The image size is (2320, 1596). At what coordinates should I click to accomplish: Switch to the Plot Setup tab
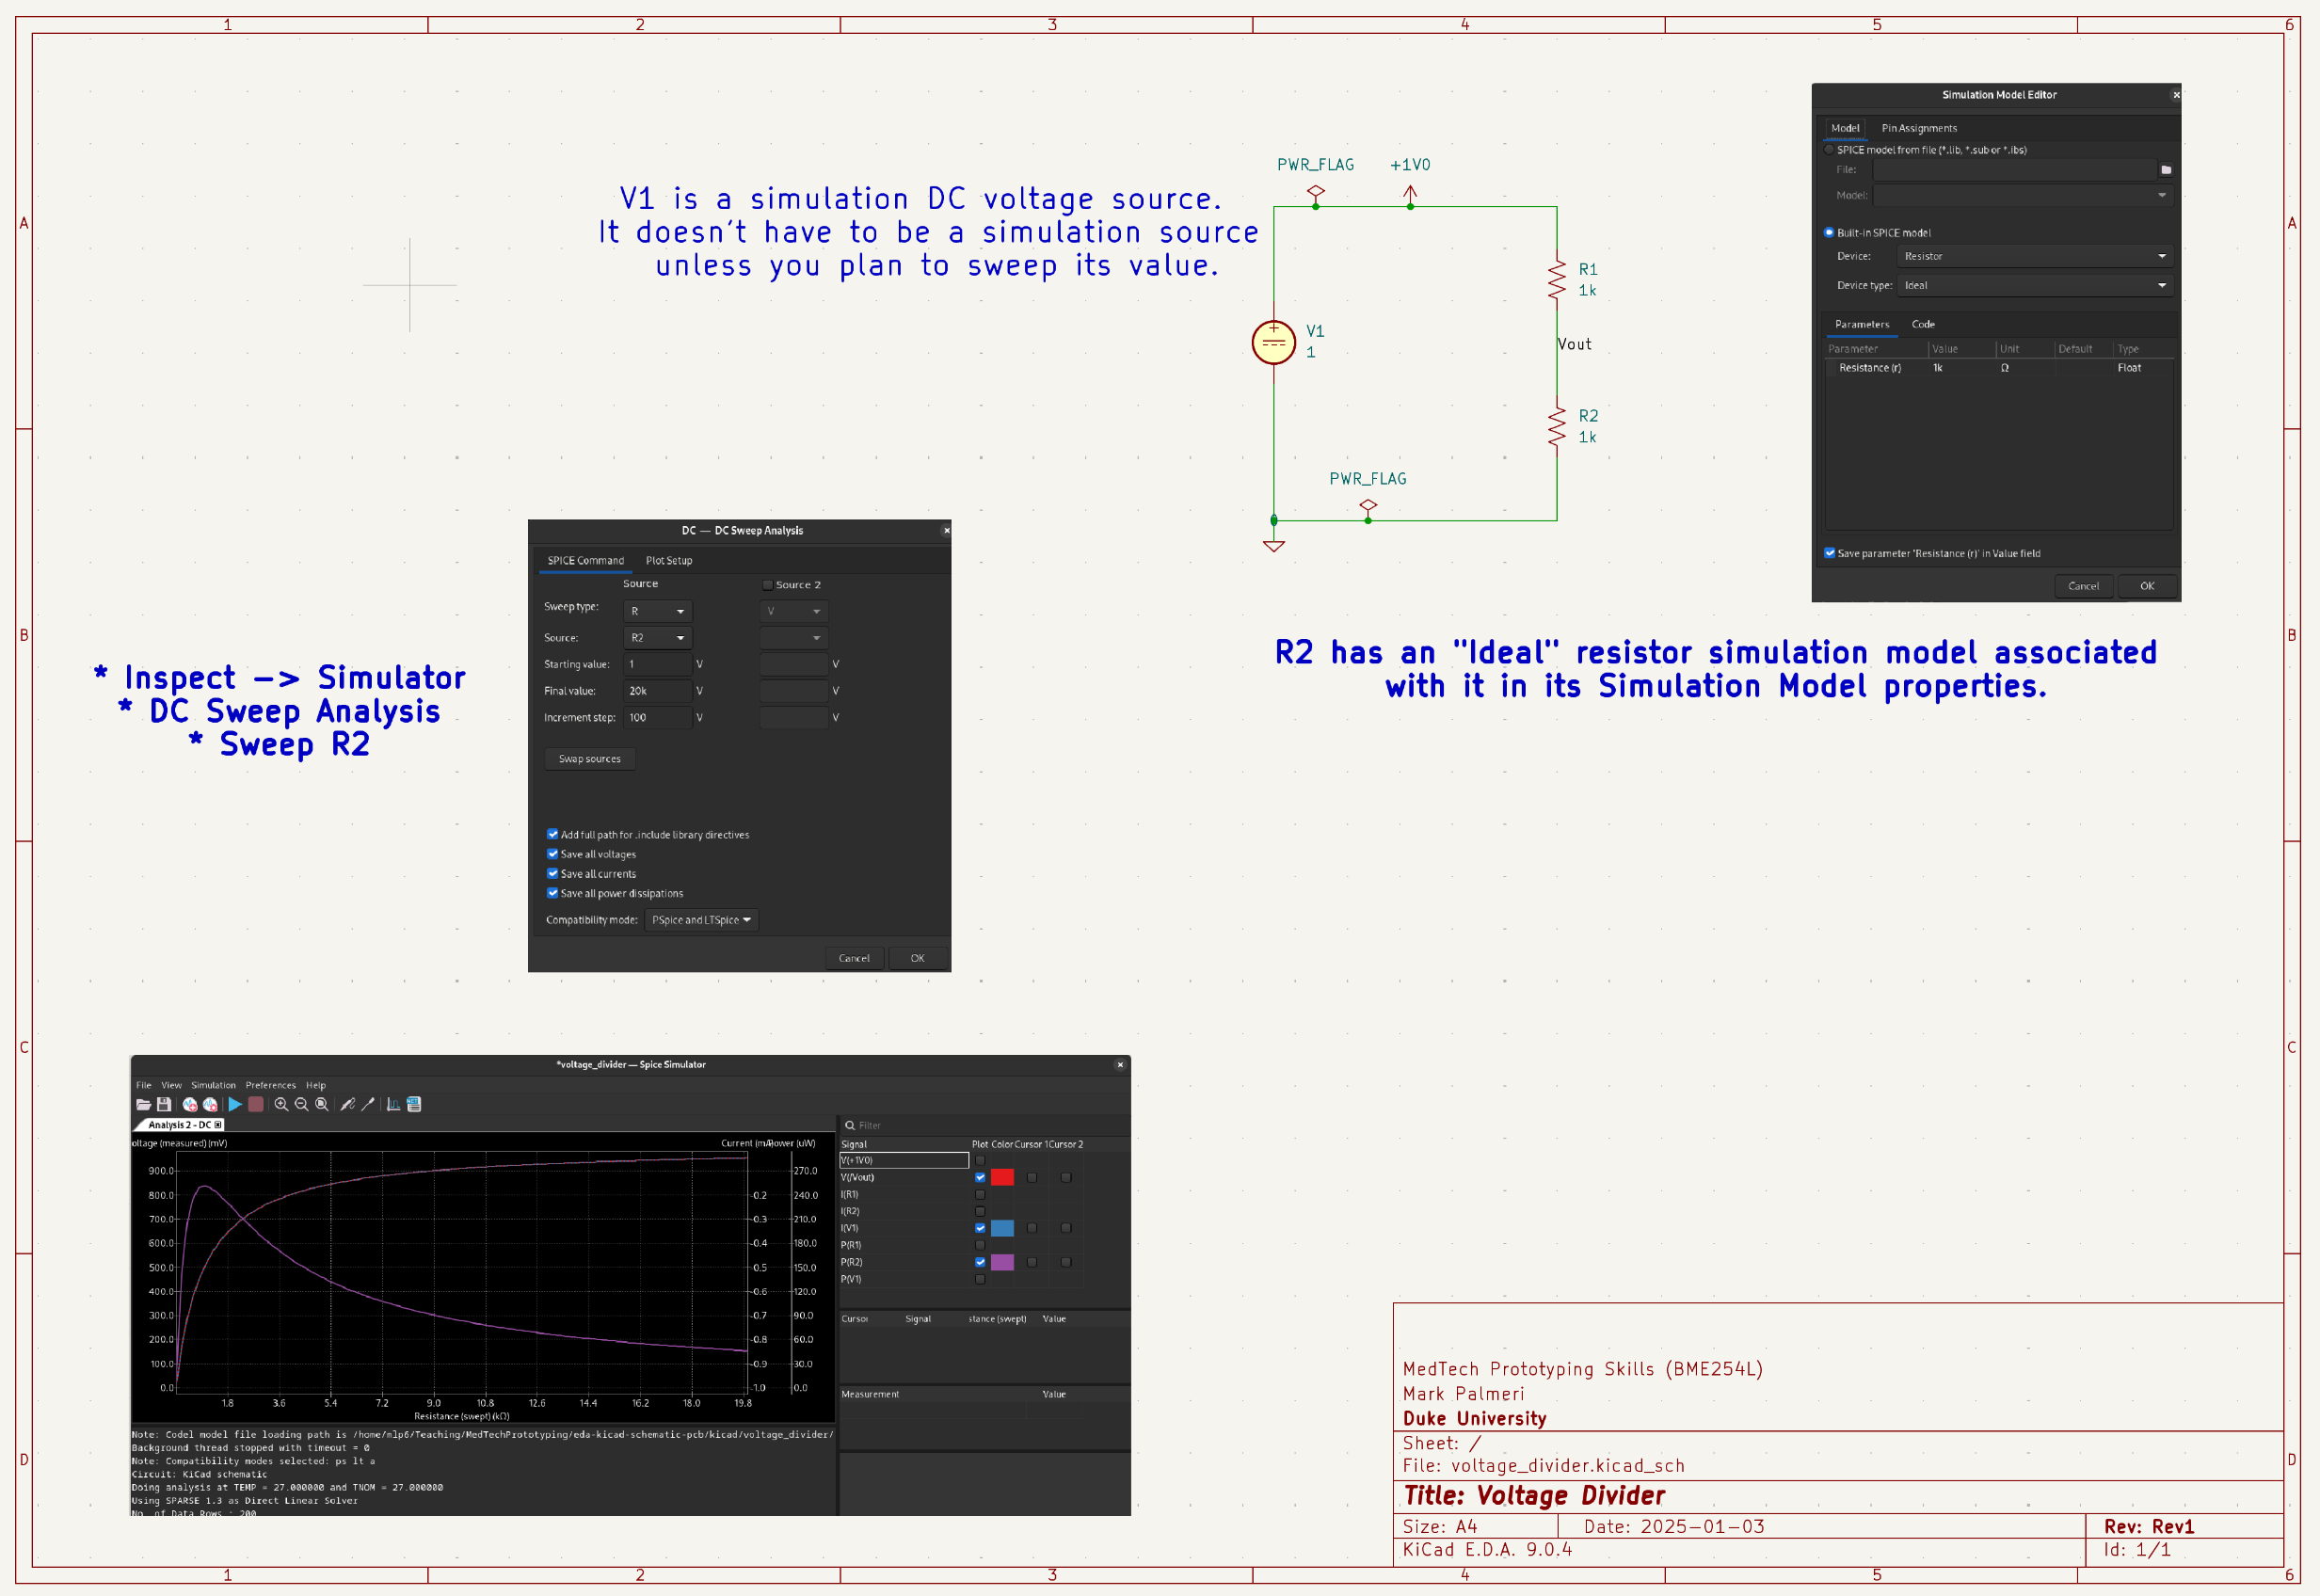click(x=668, y=560)
